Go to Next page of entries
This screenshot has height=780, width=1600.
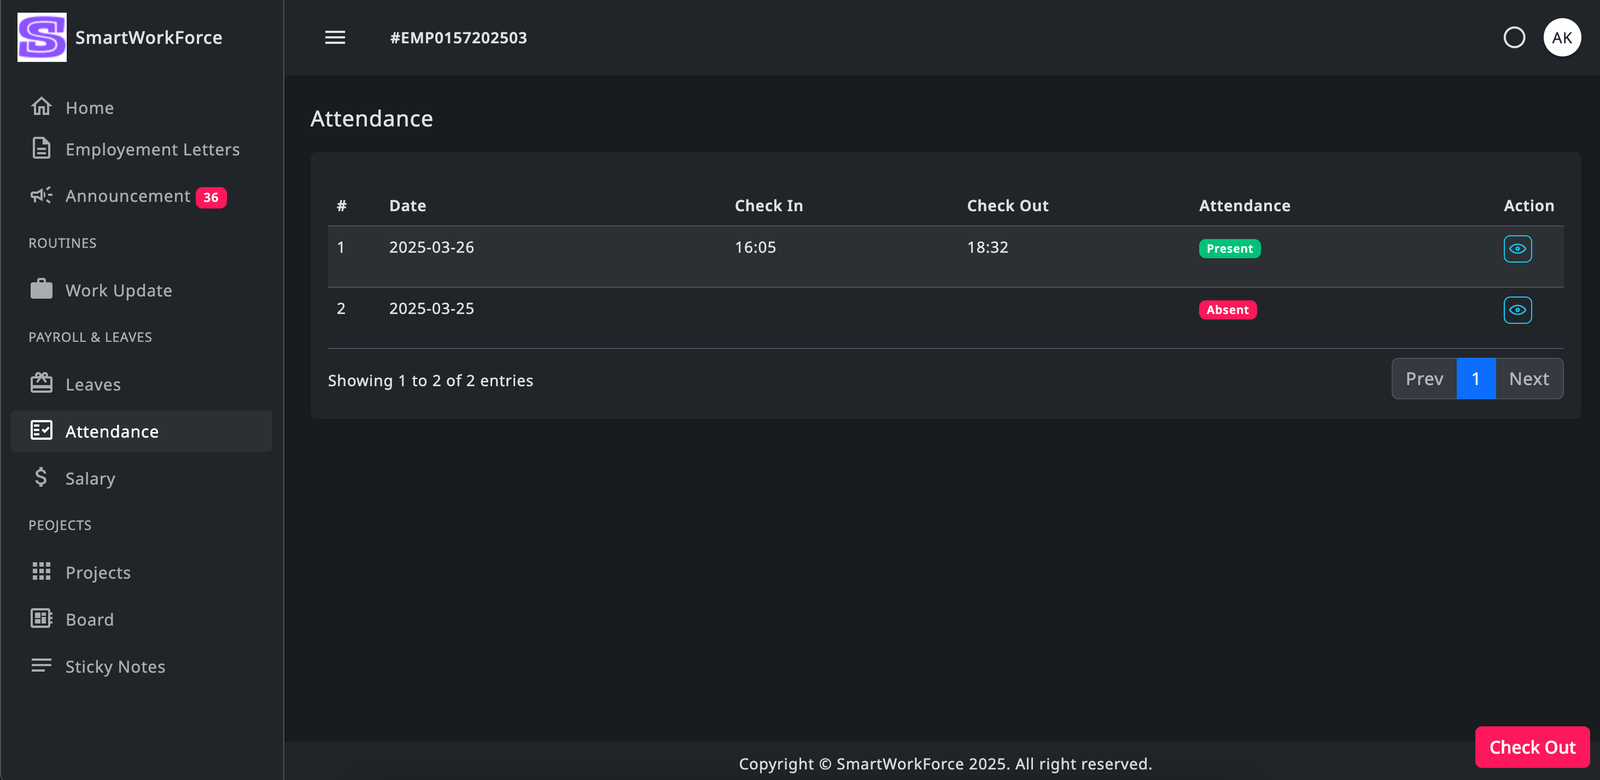pyautogui.click(x=1528, y=379)
